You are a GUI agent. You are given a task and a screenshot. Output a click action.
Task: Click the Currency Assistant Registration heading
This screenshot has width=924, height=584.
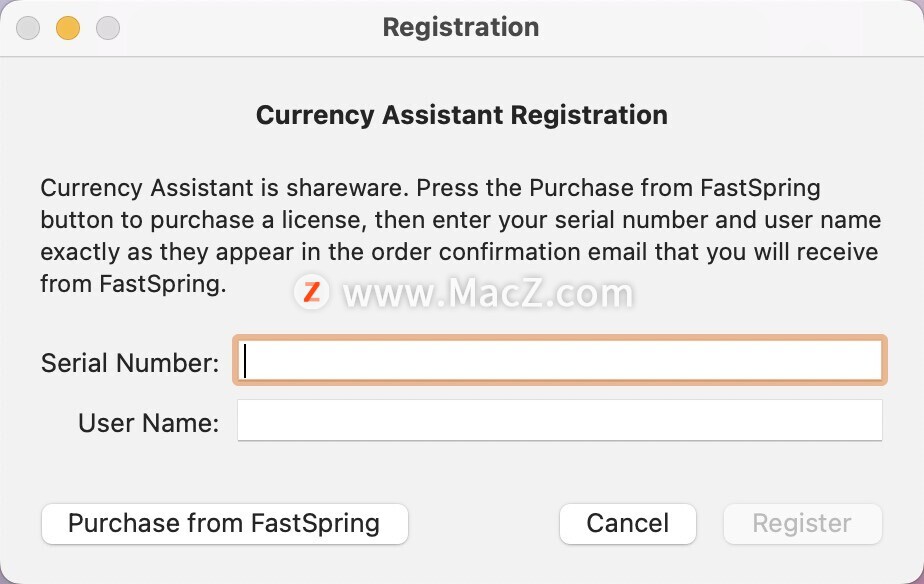(x=461, y=115)
